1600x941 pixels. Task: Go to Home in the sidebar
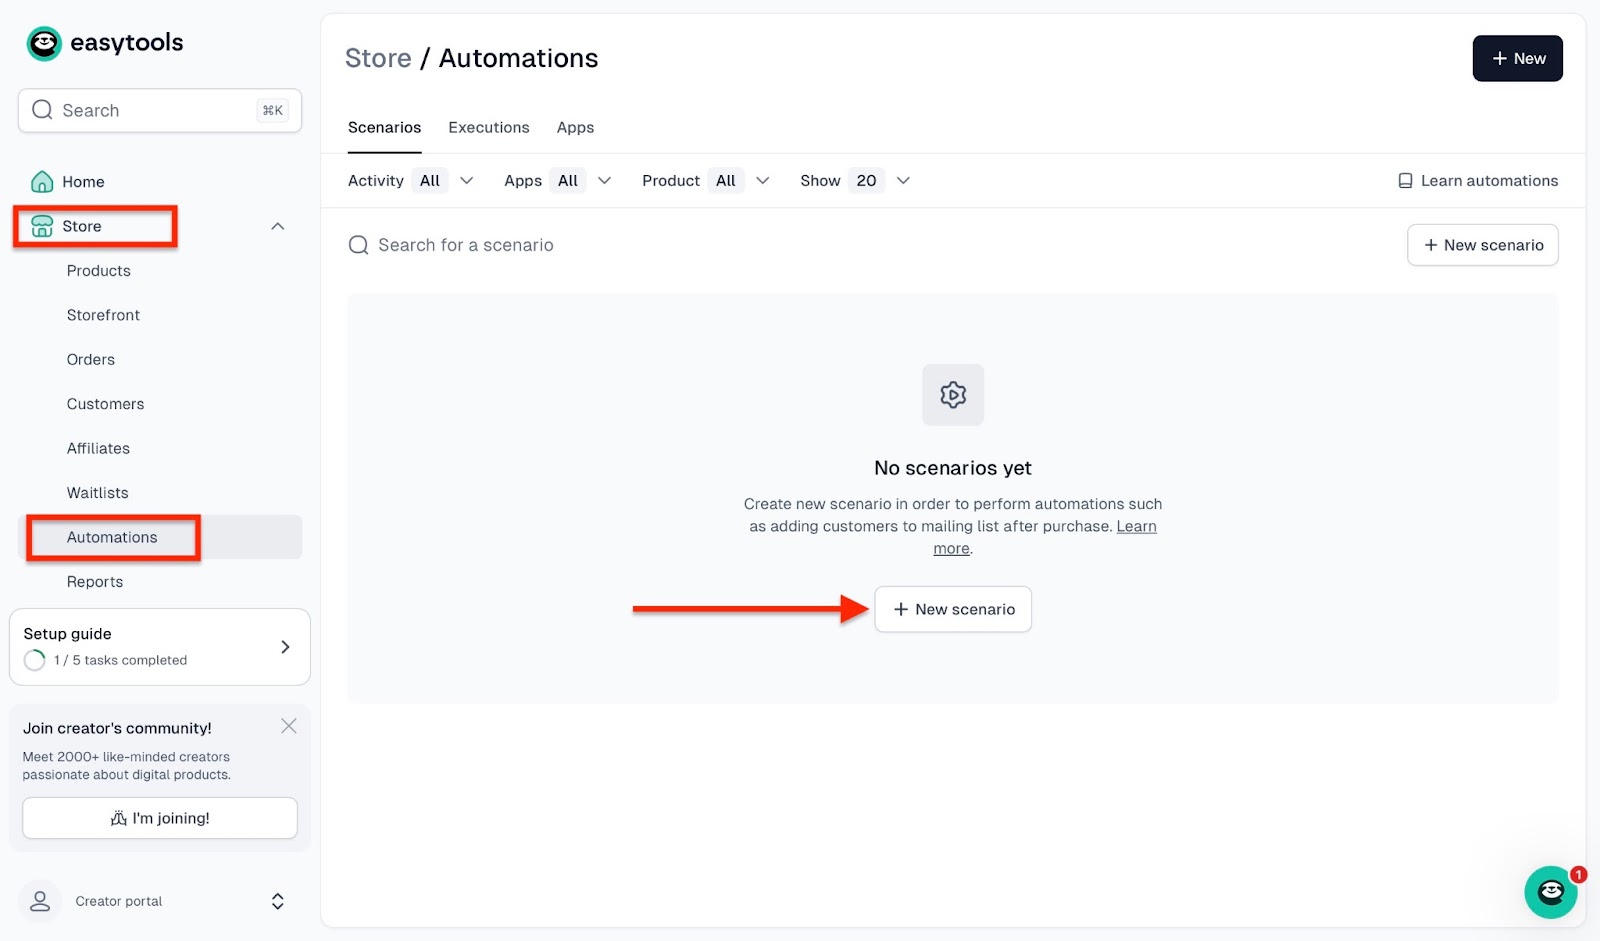point(83,182)
